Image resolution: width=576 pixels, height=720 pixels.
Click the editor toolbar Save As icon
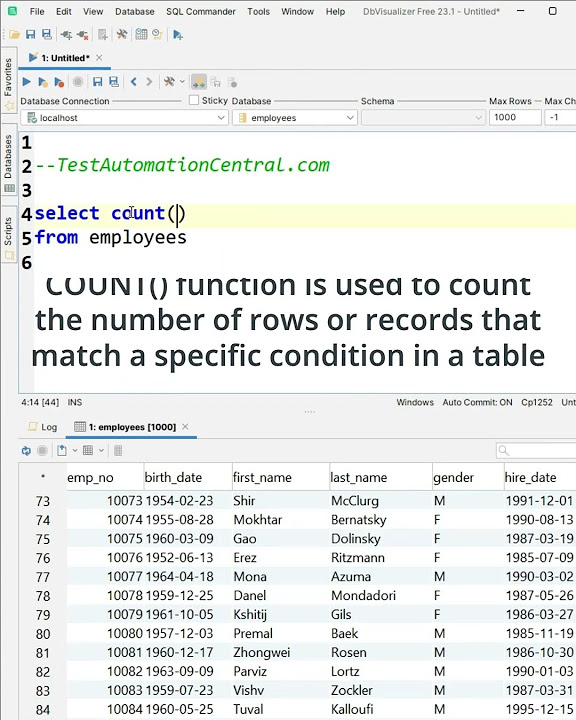[113, 82]
